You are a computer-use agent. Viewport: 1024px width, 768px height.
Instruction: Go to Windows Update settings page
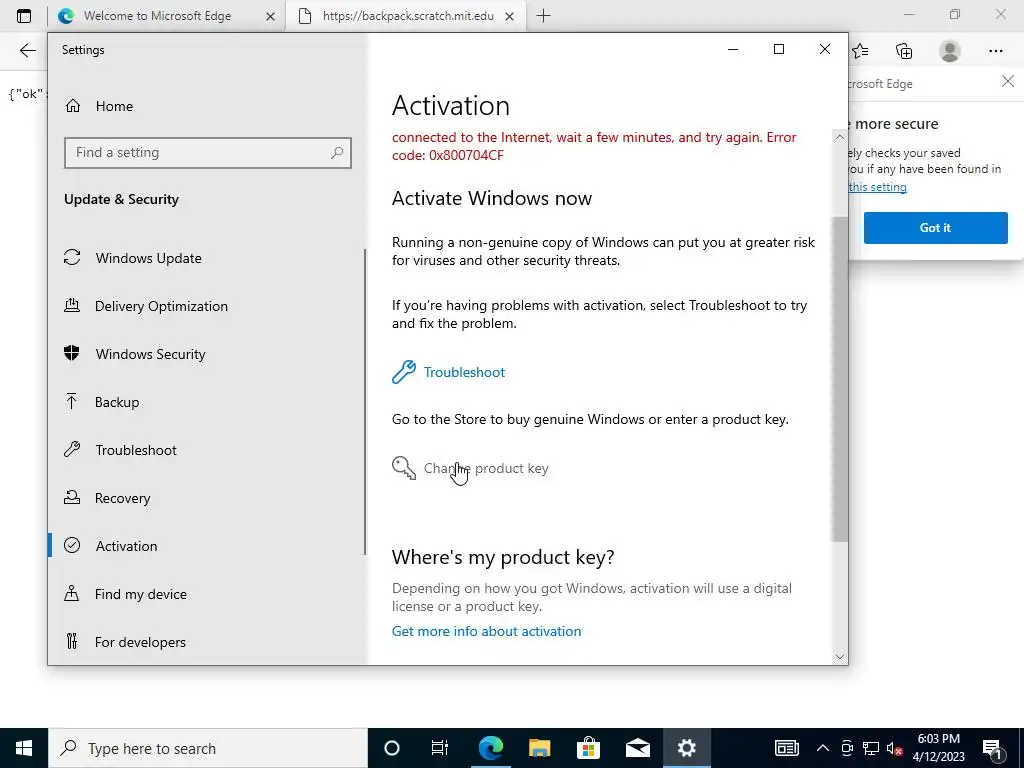[x=148, y=257]
